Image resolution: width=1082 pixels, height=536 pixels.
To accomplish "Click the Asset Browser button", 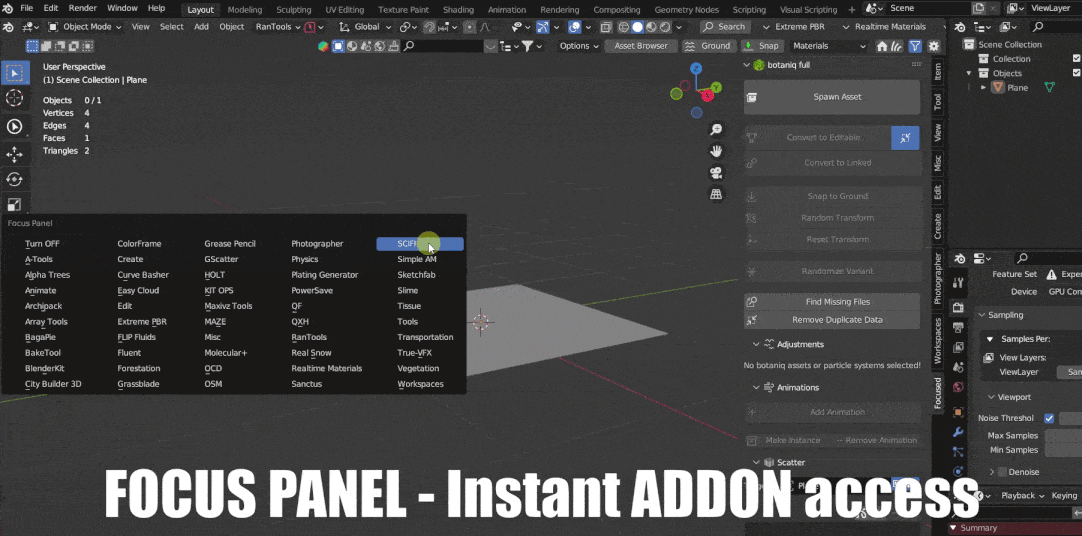I will 641,46.
